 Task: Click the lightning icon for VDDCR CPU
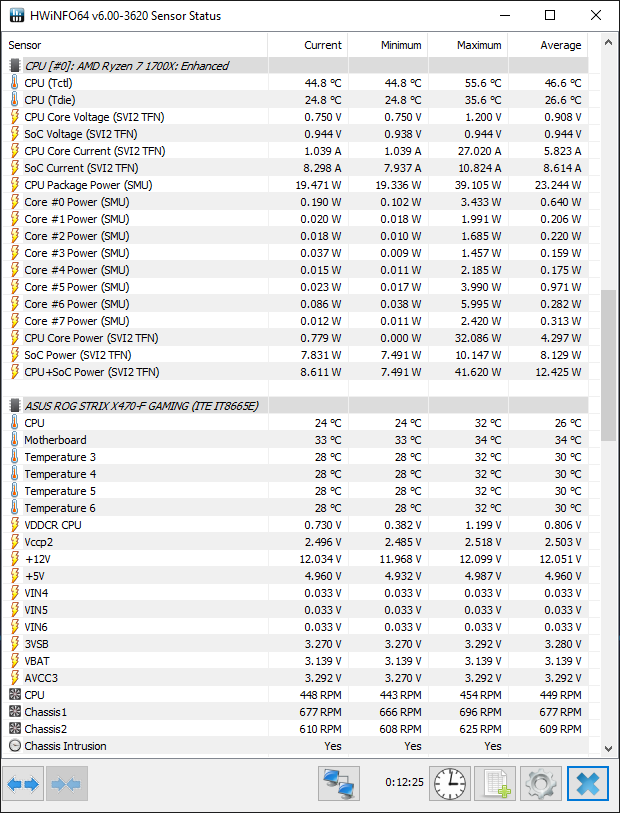pos(15,525)
